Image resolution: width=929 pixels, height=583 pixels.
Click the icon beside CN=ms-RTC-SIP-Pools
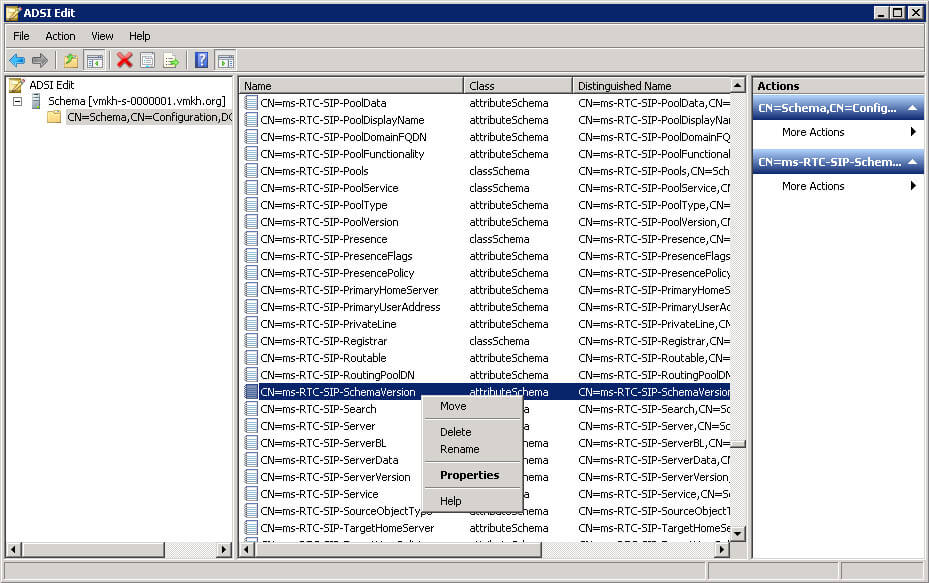251,171
